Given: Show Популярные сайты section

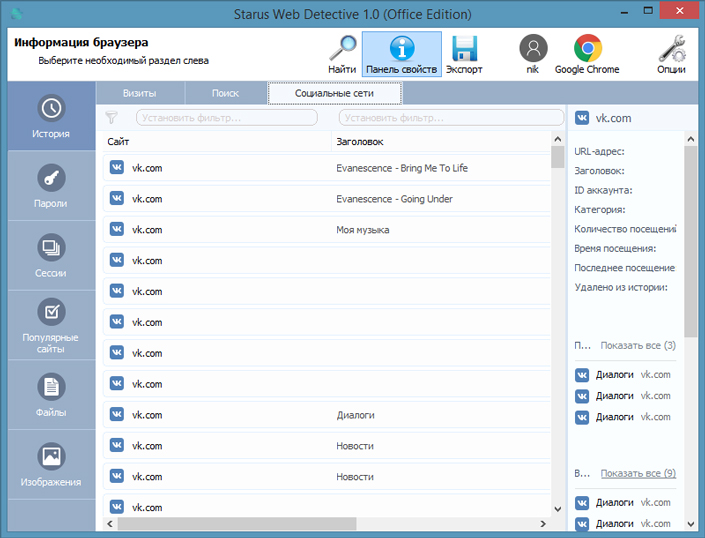Looking at the screenshot, I should 51,325.
